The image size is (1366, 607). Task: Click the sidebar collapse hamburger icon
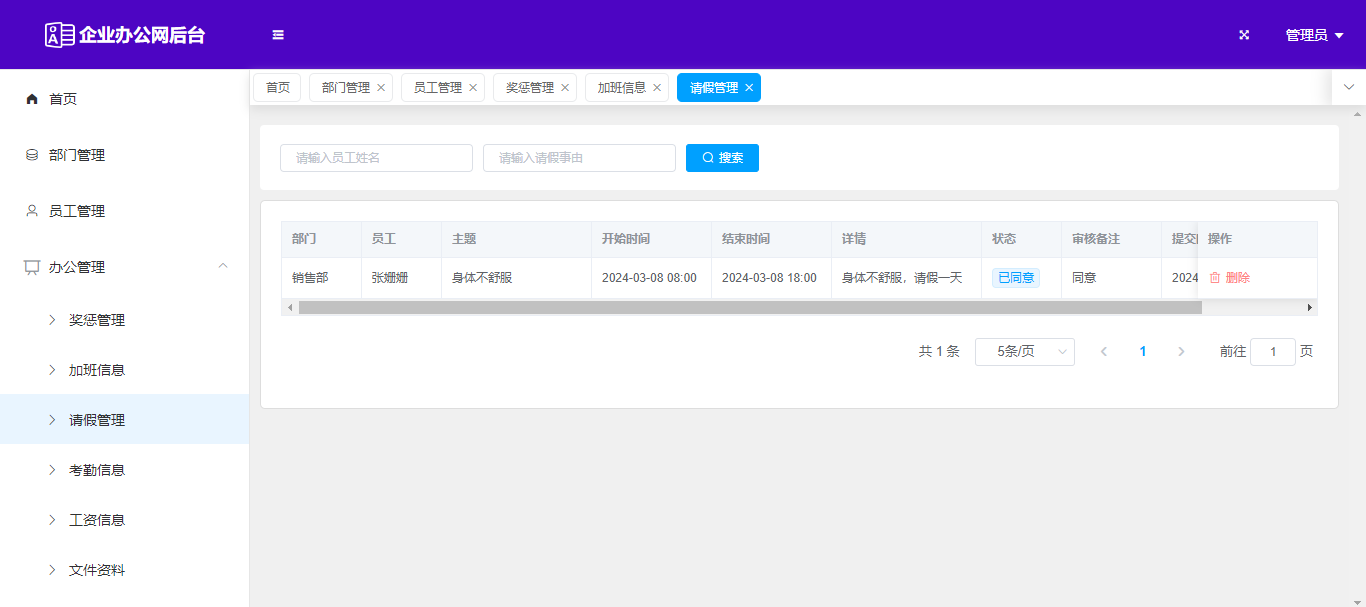coord(278,35)
